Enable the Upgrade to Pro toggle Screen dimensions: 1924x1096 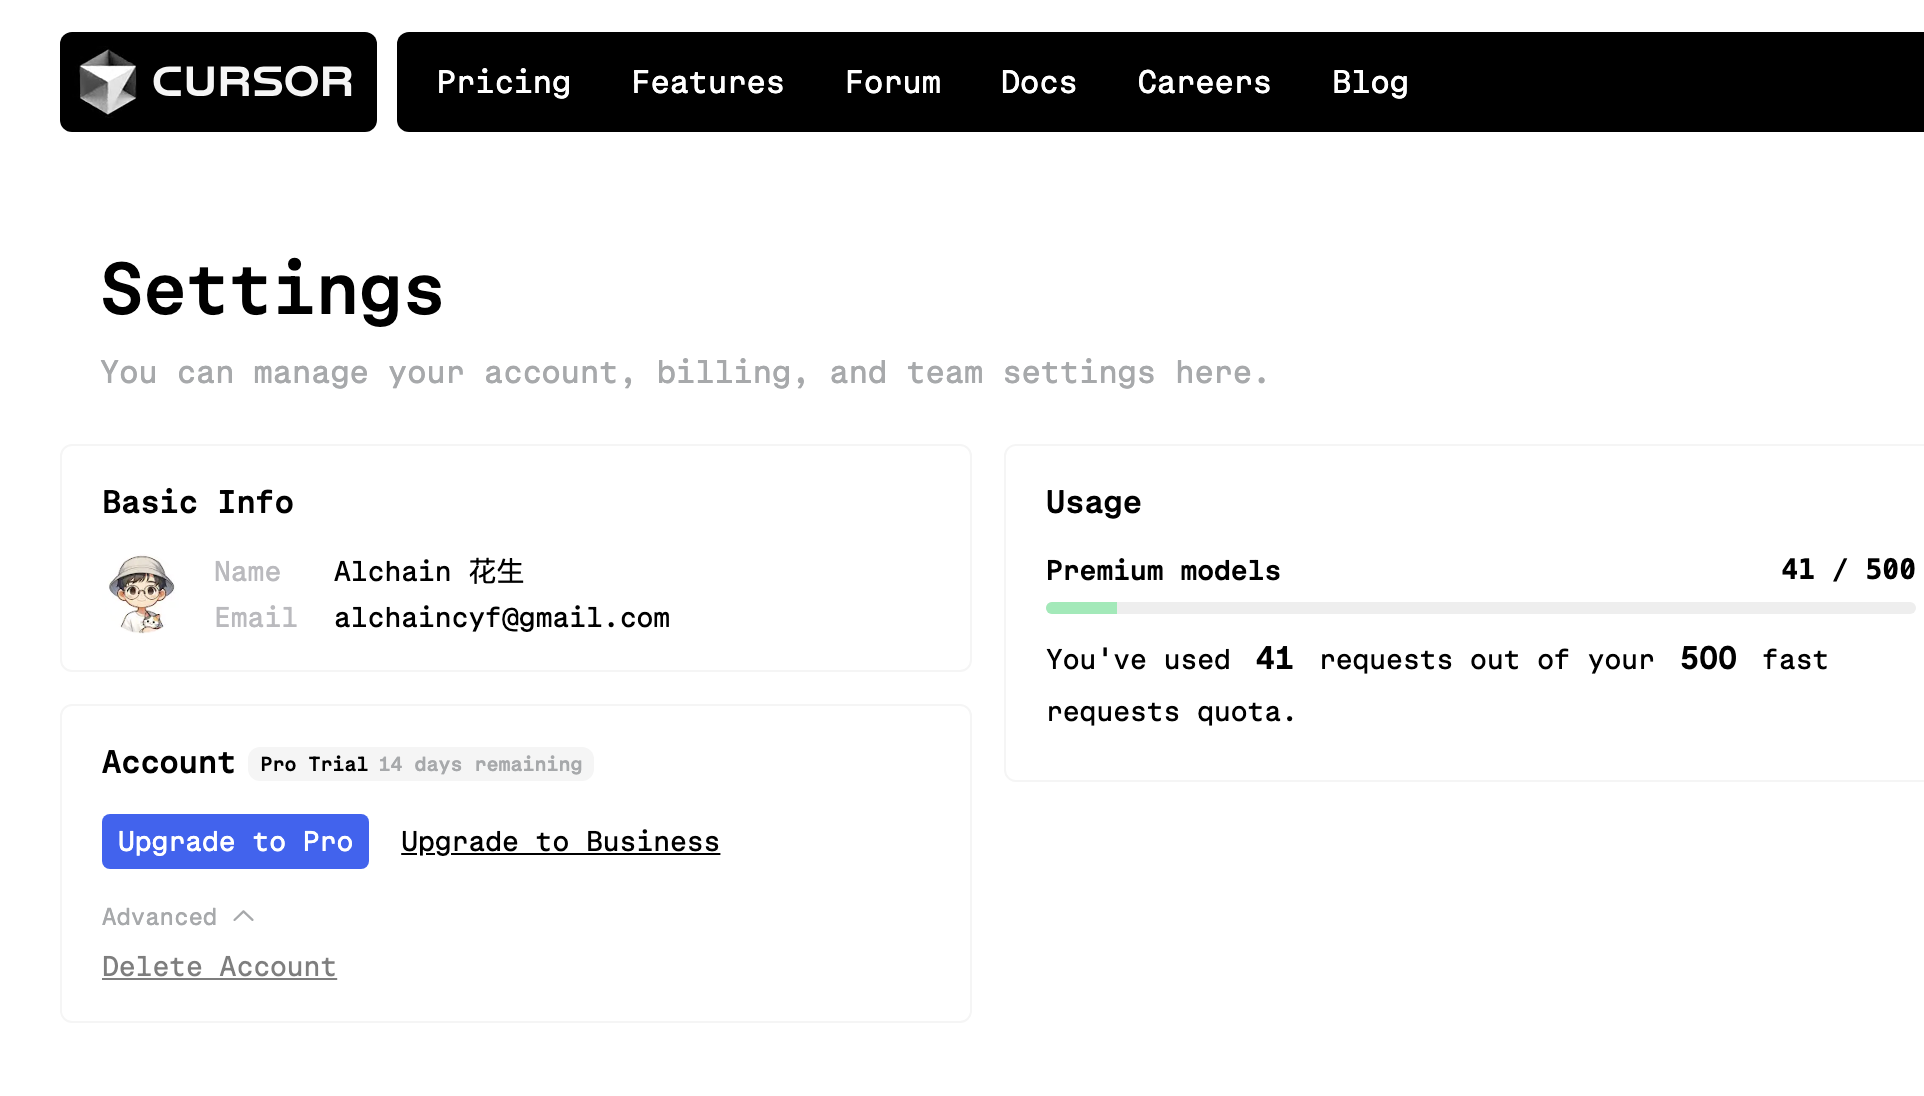(x=235, y=841)
